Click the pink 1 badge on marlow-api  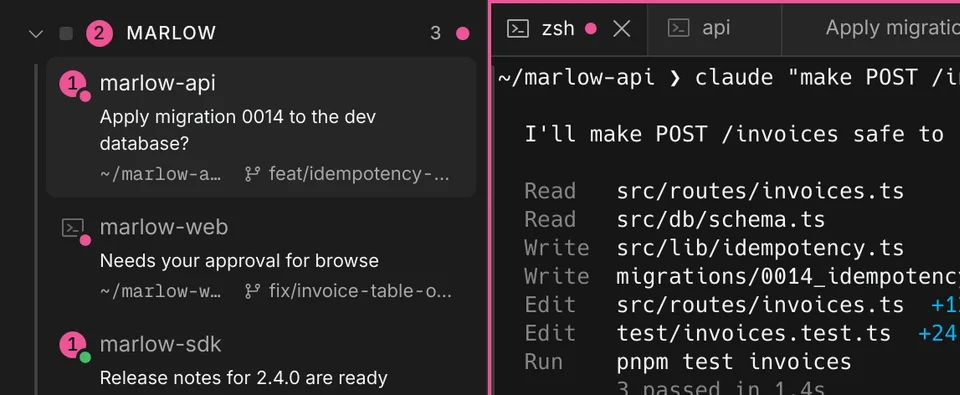(x=73, y=84)
